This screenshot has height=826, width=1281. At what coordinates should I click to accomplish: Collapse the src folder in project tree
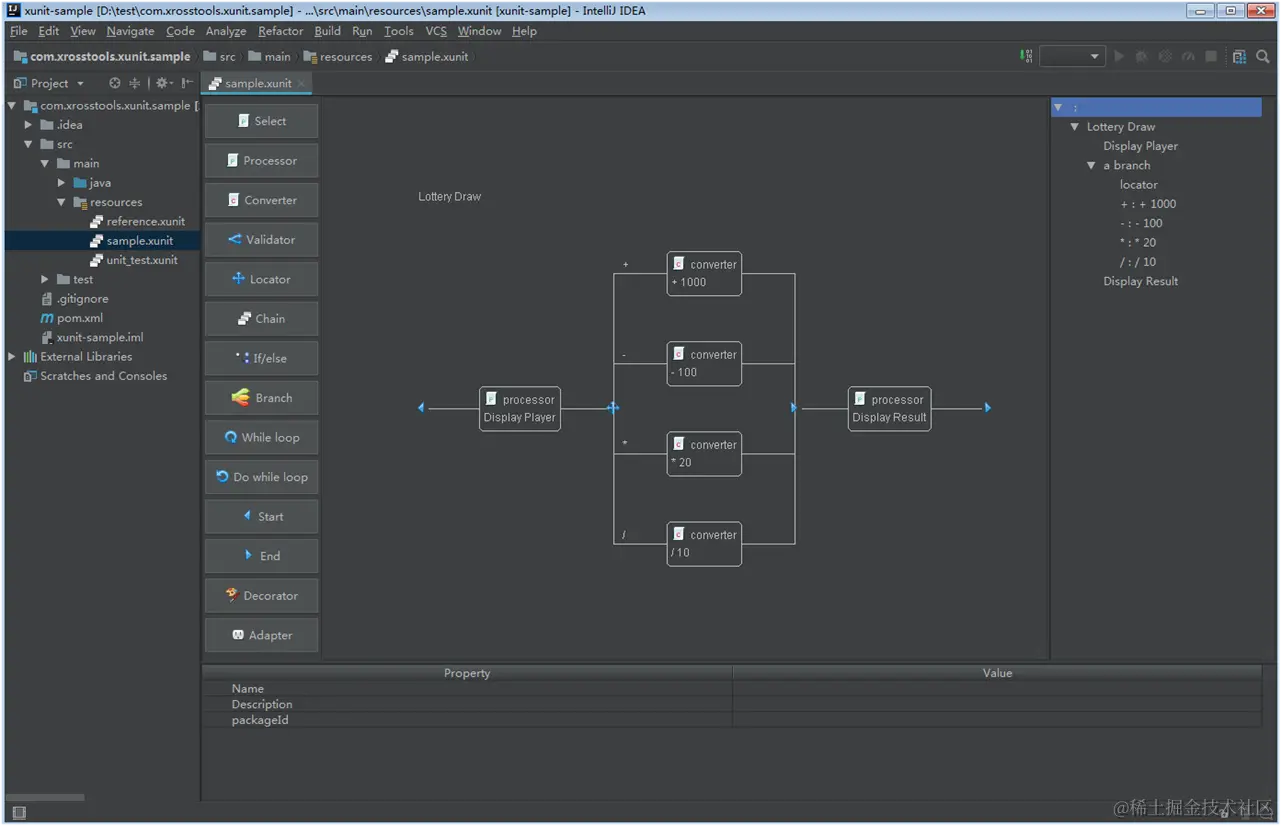pyautogui.click(x=28, y=144)
